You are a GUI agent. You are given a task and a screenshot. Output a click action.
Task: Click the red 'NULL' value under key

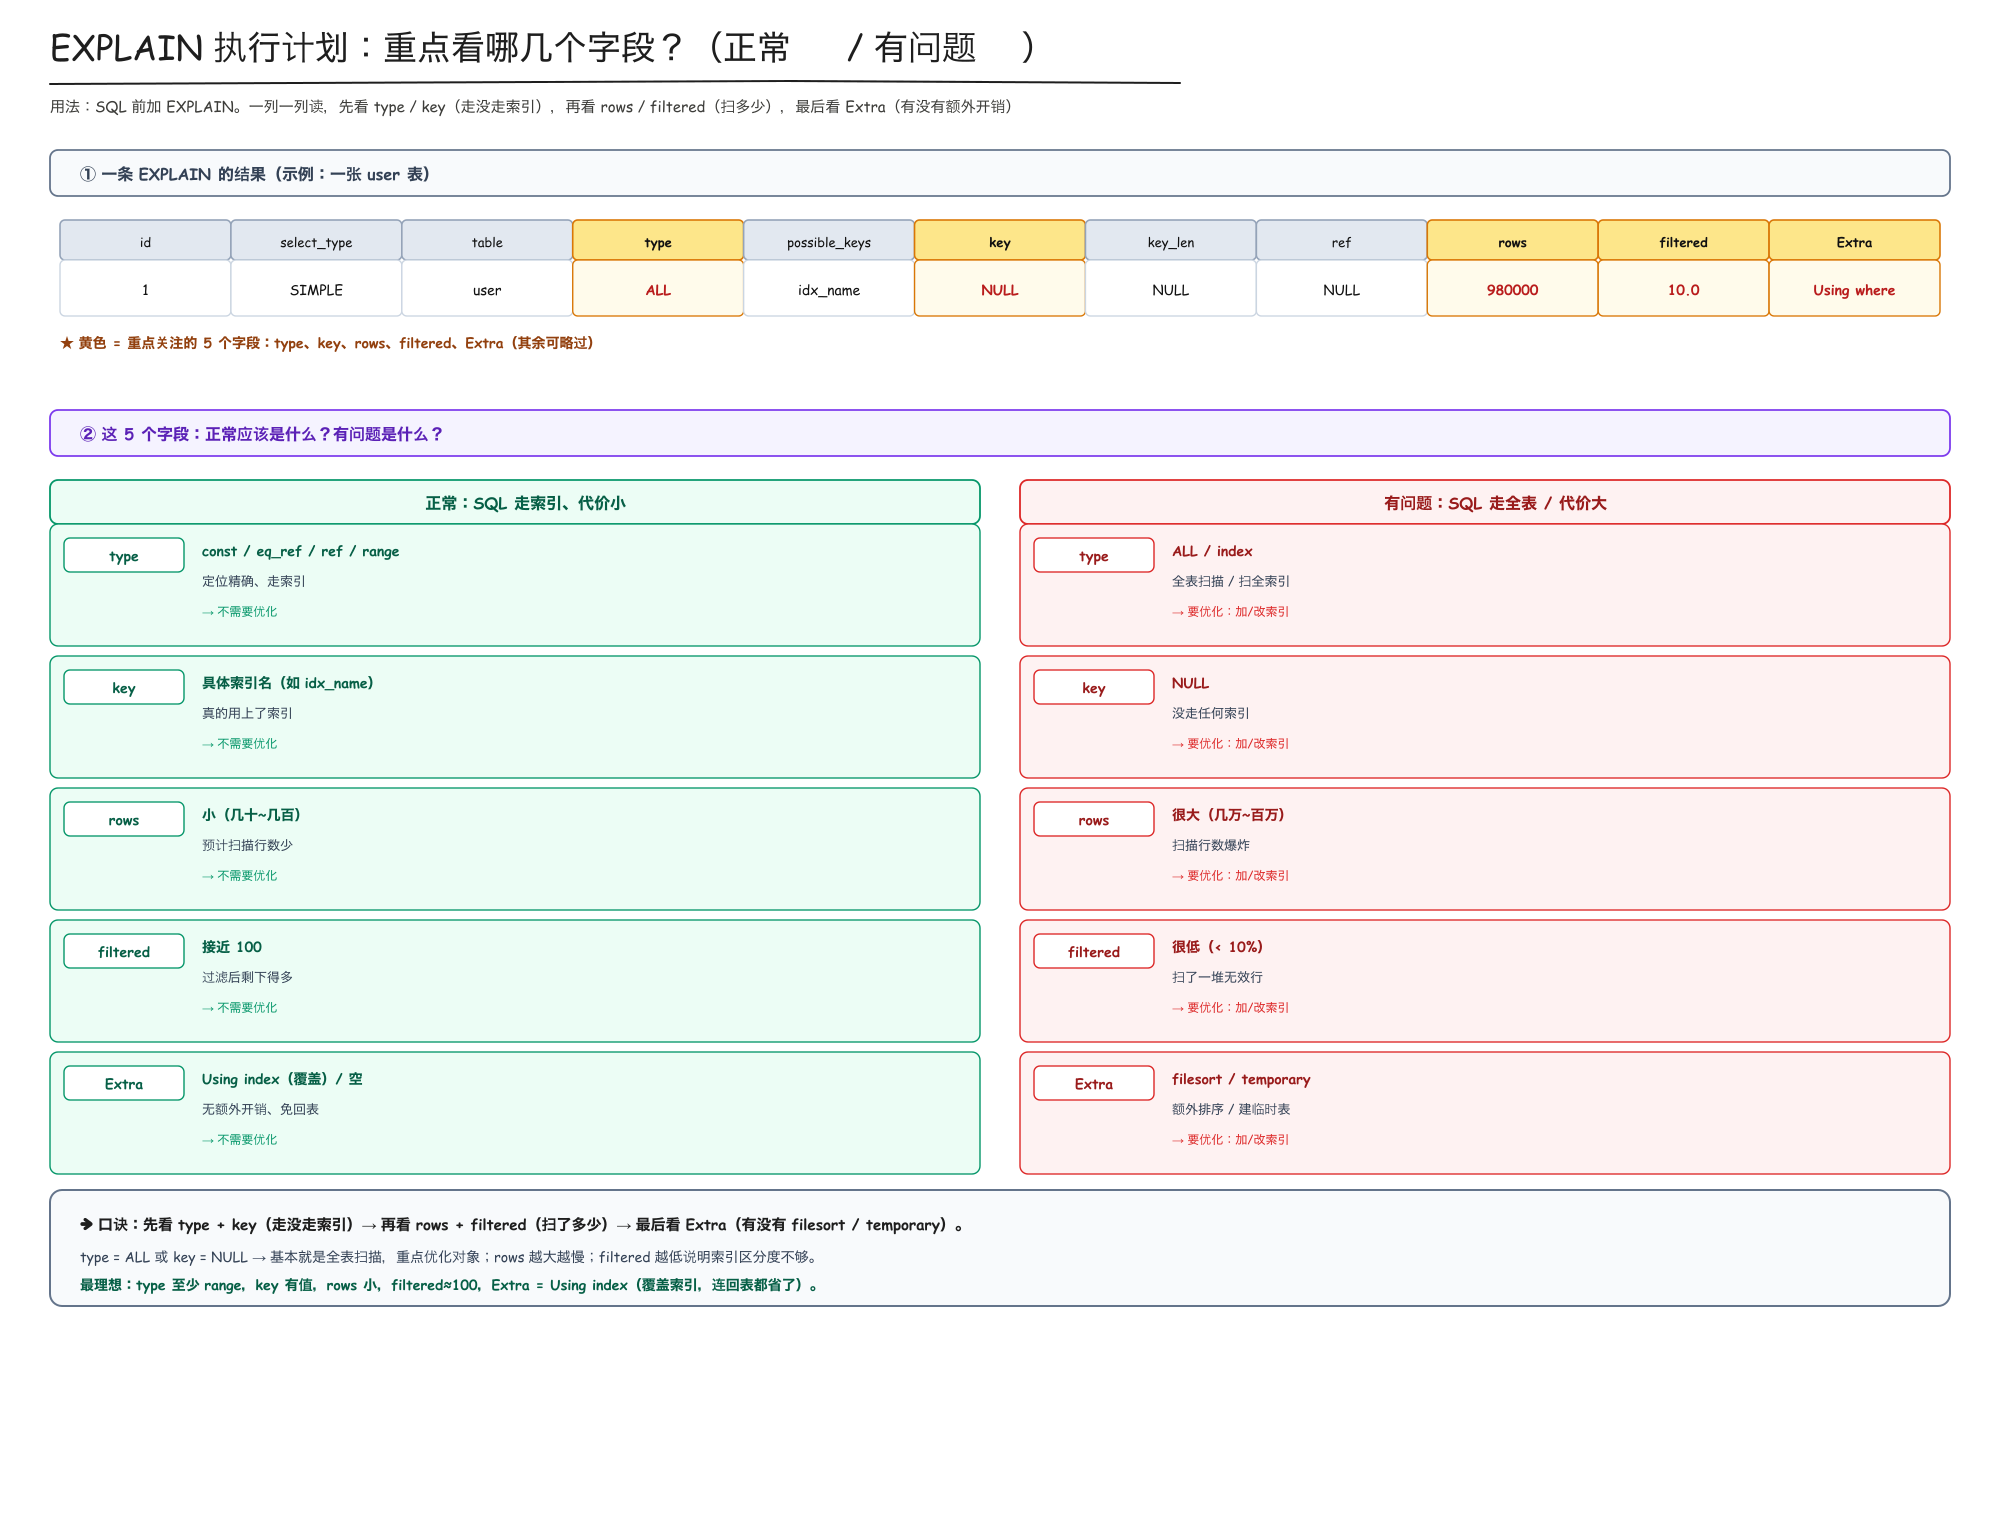click(x=999, y=289)
